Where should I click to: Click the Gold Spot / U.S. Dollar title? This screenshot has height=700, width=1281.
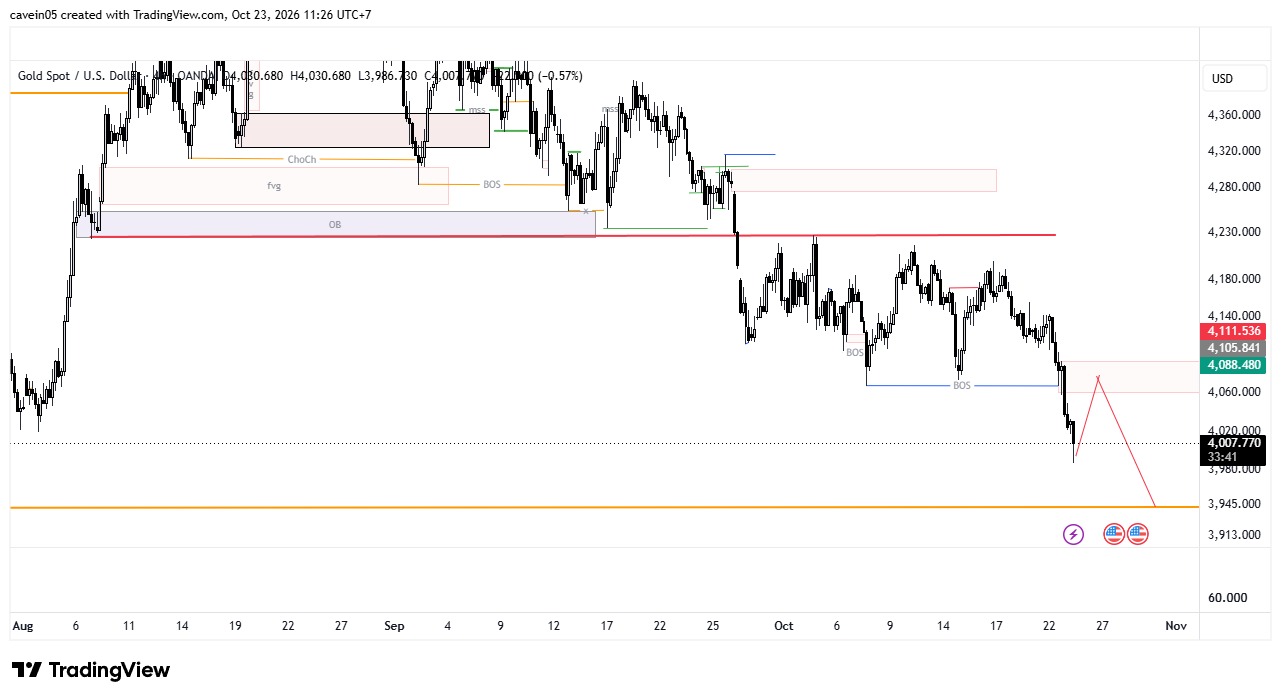[x=80, y=76]
